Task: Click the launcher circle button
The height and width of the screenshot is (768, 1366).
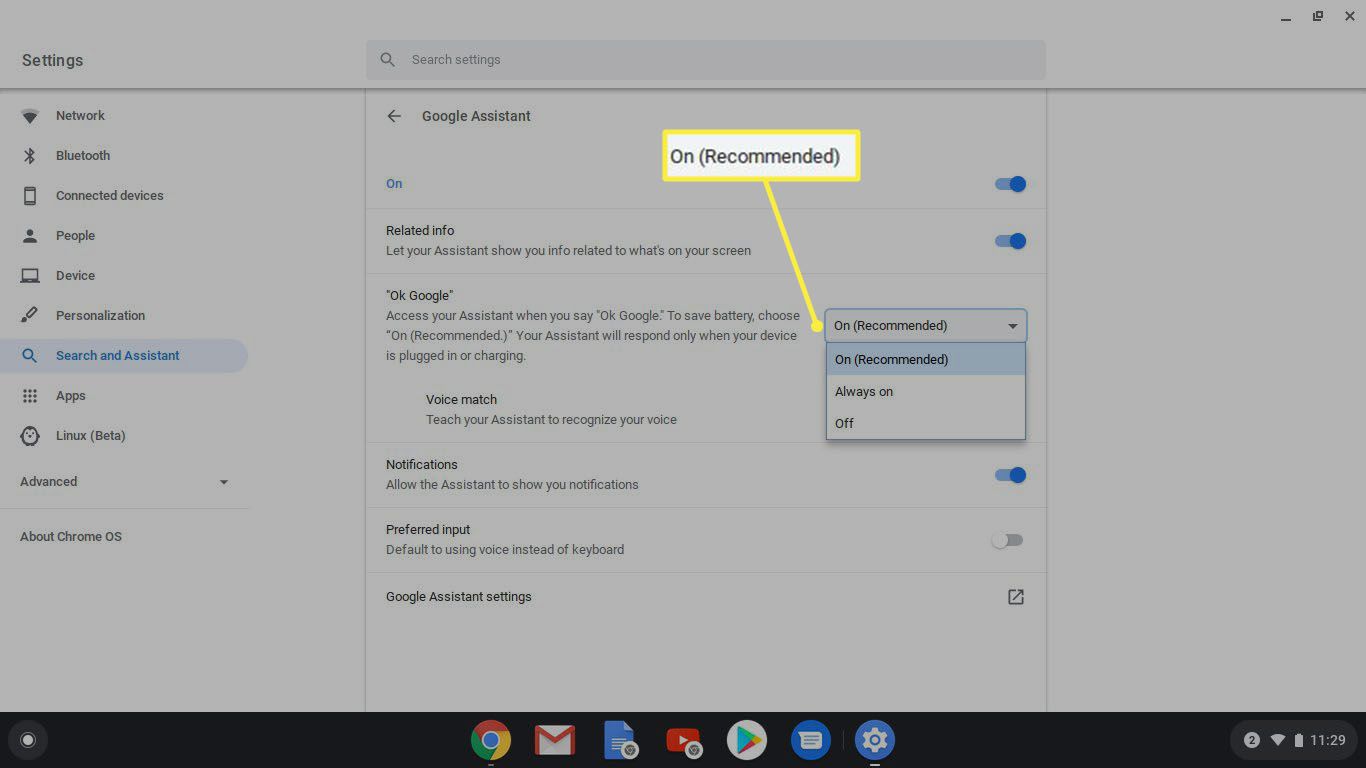Action: [x=28, y=740]
